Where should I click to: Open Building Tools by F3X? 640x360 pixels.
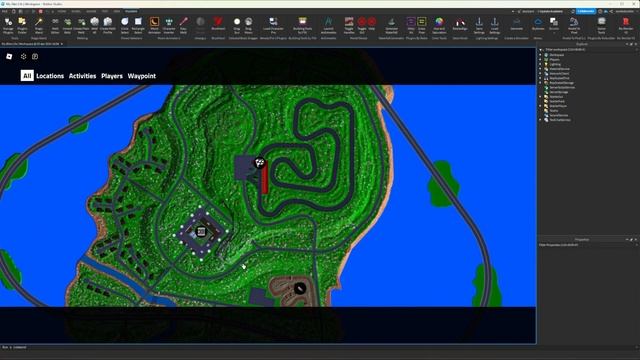click(302, 25)
